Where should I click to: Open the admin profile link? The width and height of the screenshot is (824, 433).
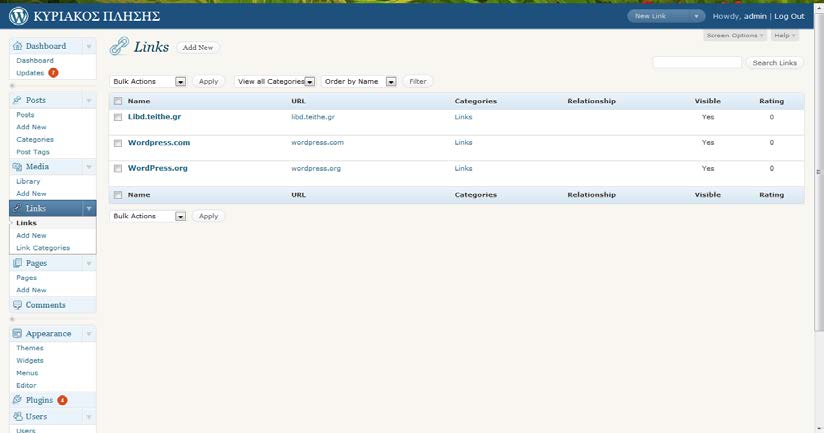(755, 16)
